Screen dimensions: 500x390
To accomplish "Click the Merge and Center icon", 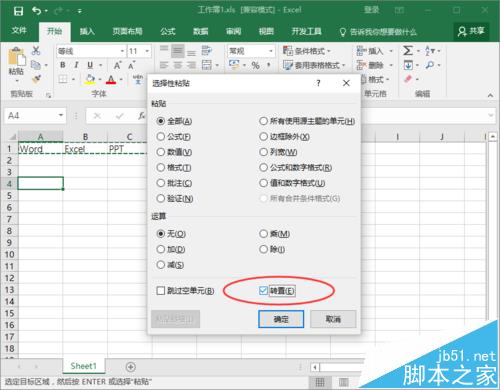I will 207,65.
